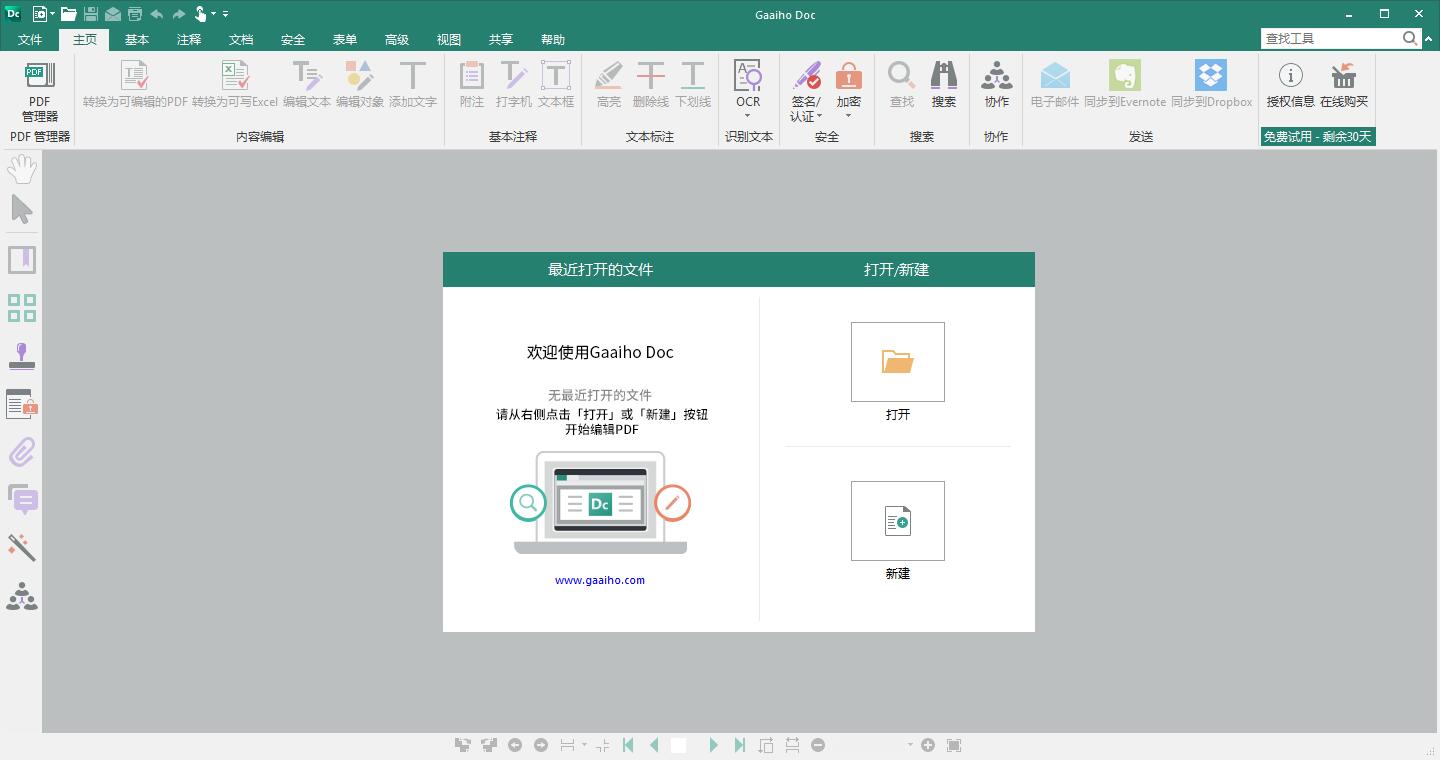Expand the OCR dropdown
Viewport: 1440px width, 760px height.
coord(748,116)
